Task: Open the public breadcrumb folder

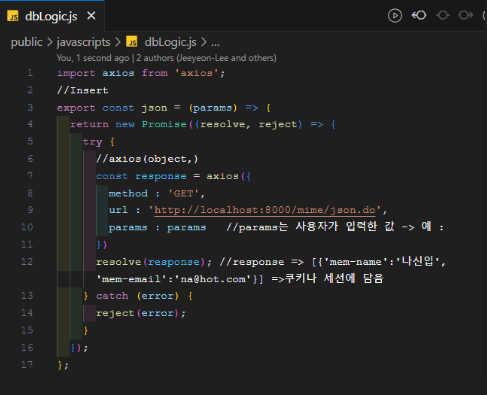Action: pyautogui.click(x=27, y=42)
